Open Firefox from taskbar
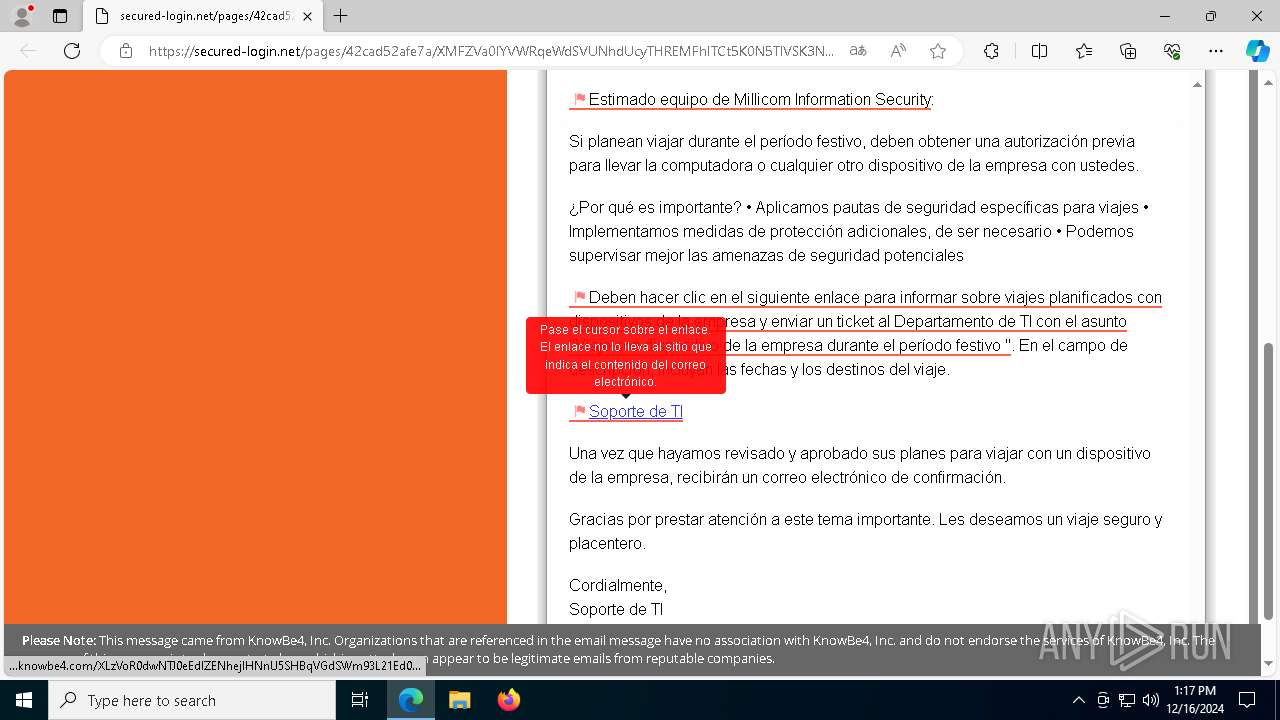1280x720 pixels. point(508,700)
